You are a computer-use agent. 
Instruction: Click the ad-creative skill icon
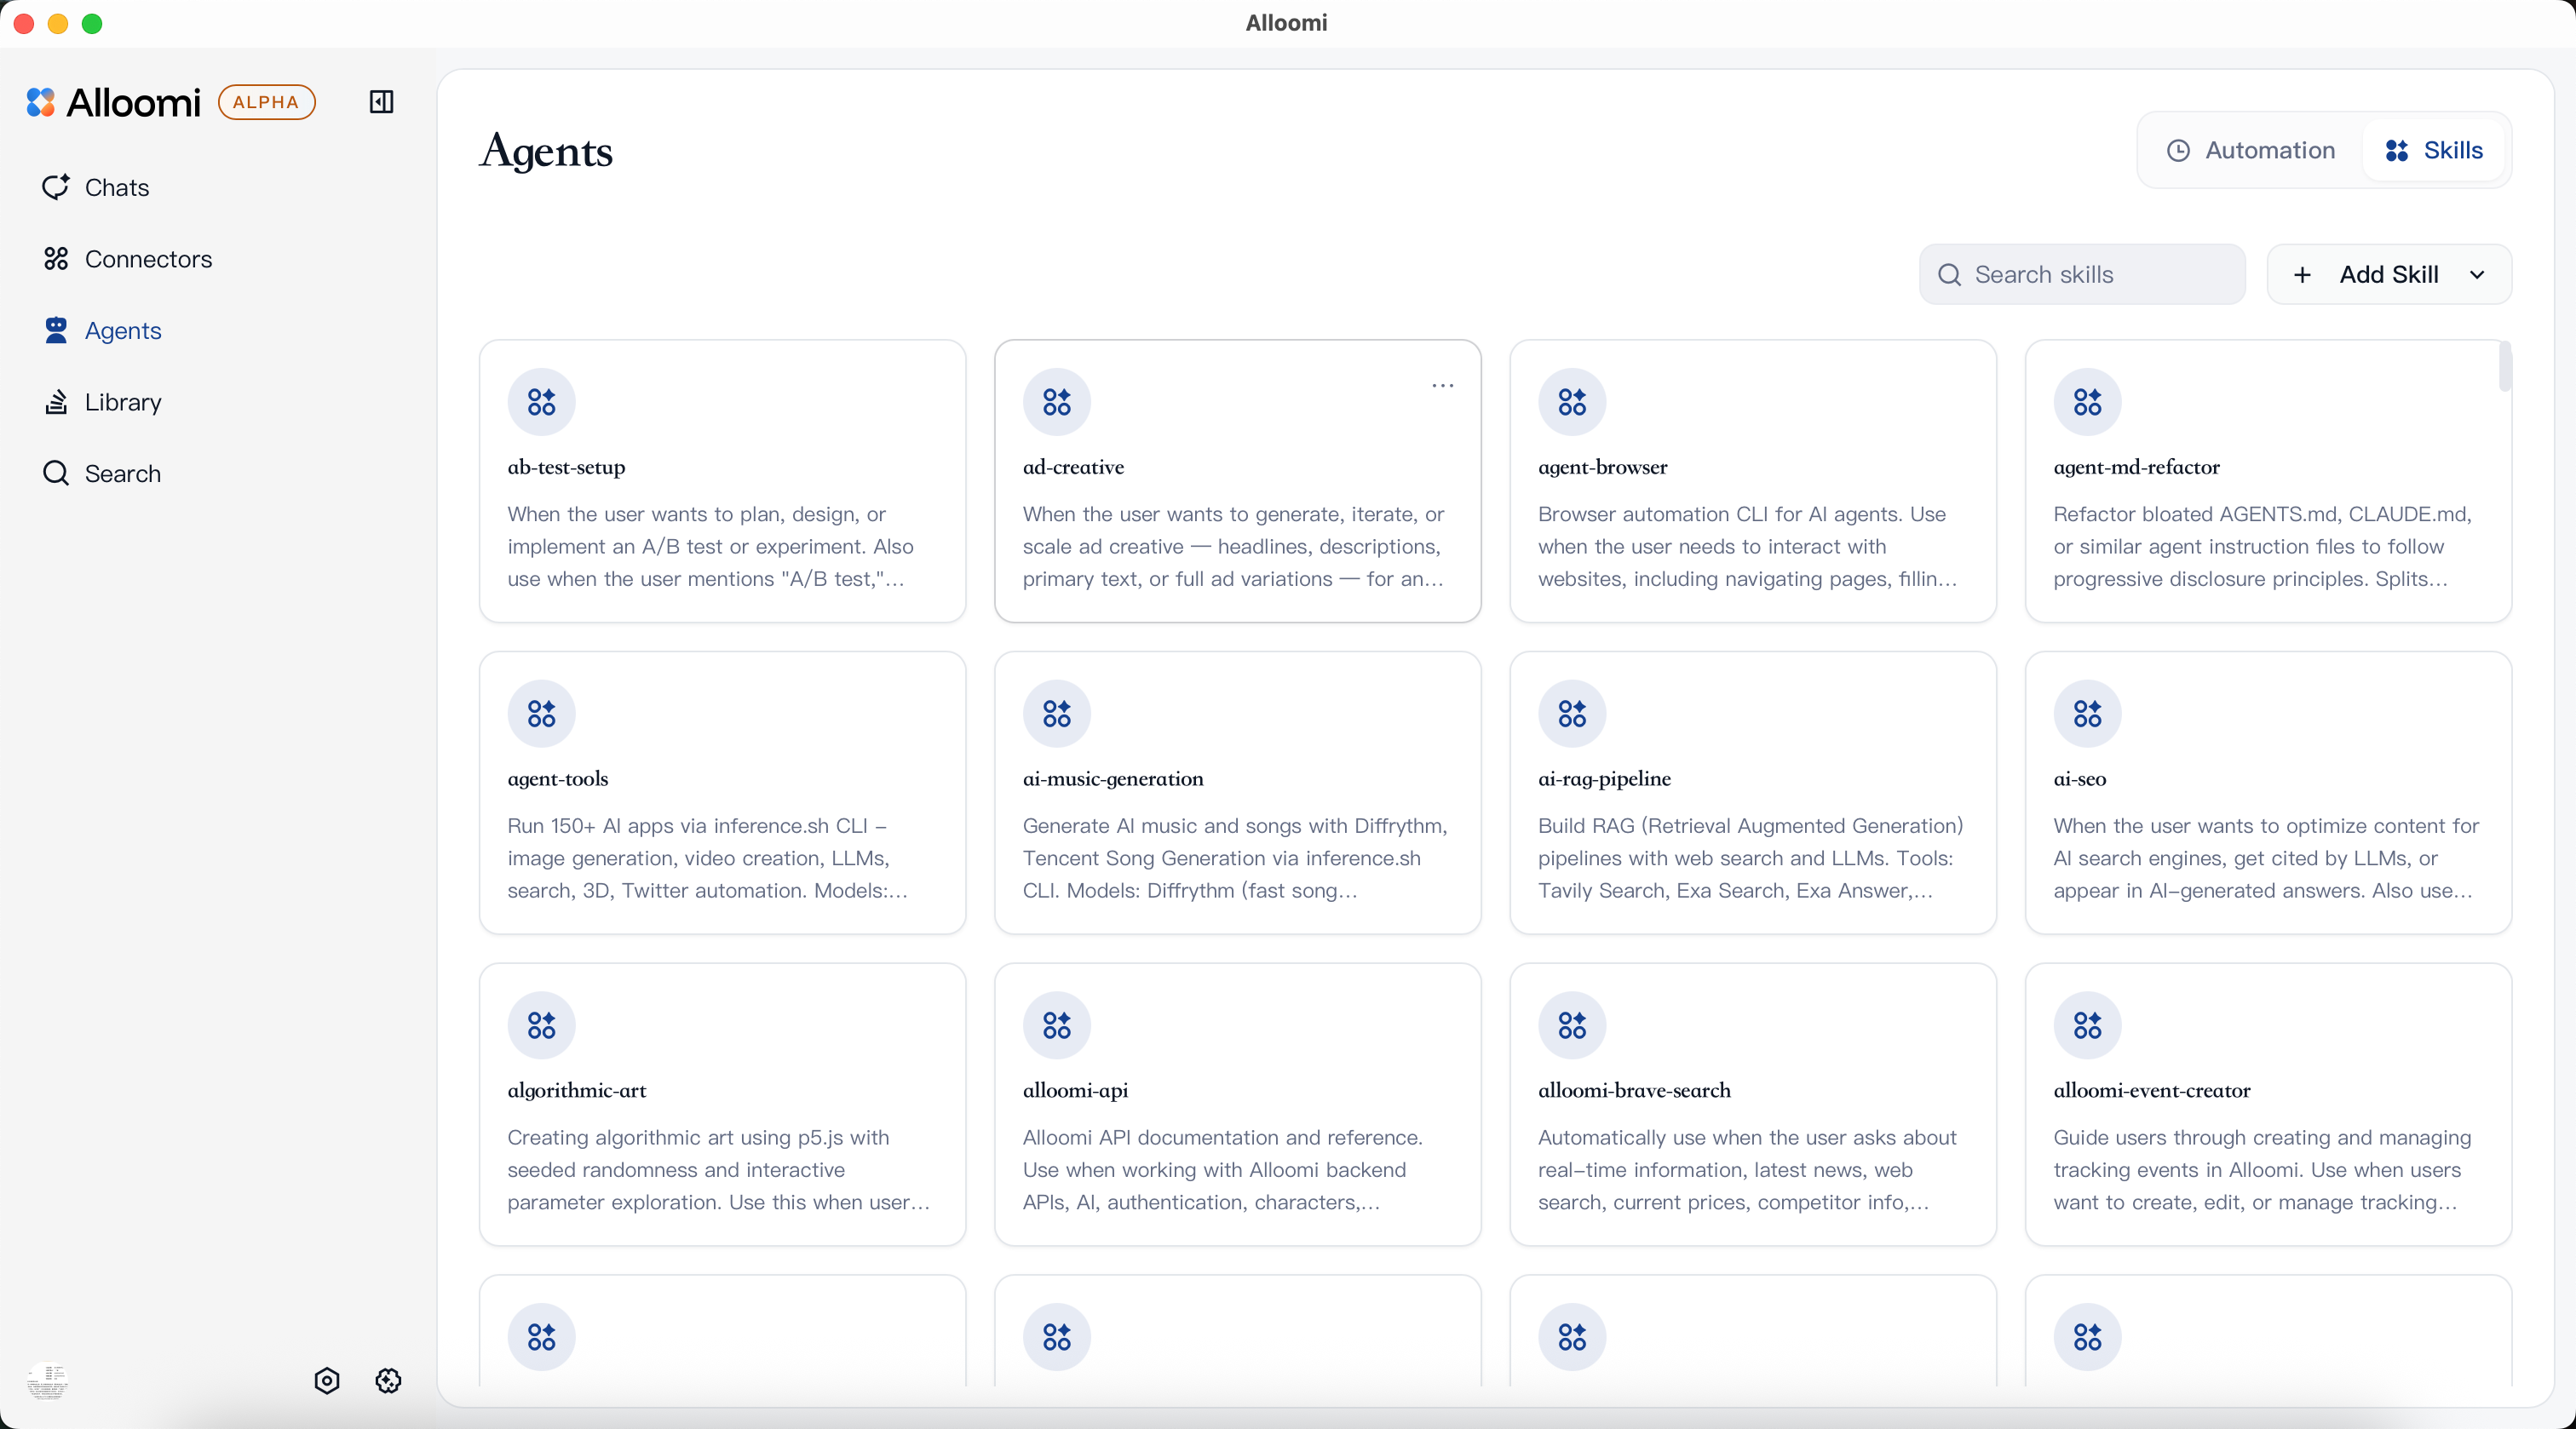(1056, 402)
